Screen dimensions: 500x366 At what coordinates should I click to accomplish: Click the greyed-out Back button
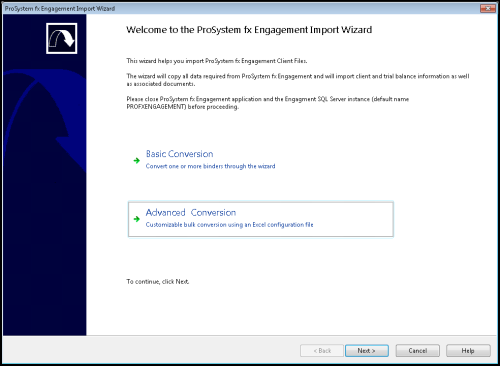click(322, 351)
